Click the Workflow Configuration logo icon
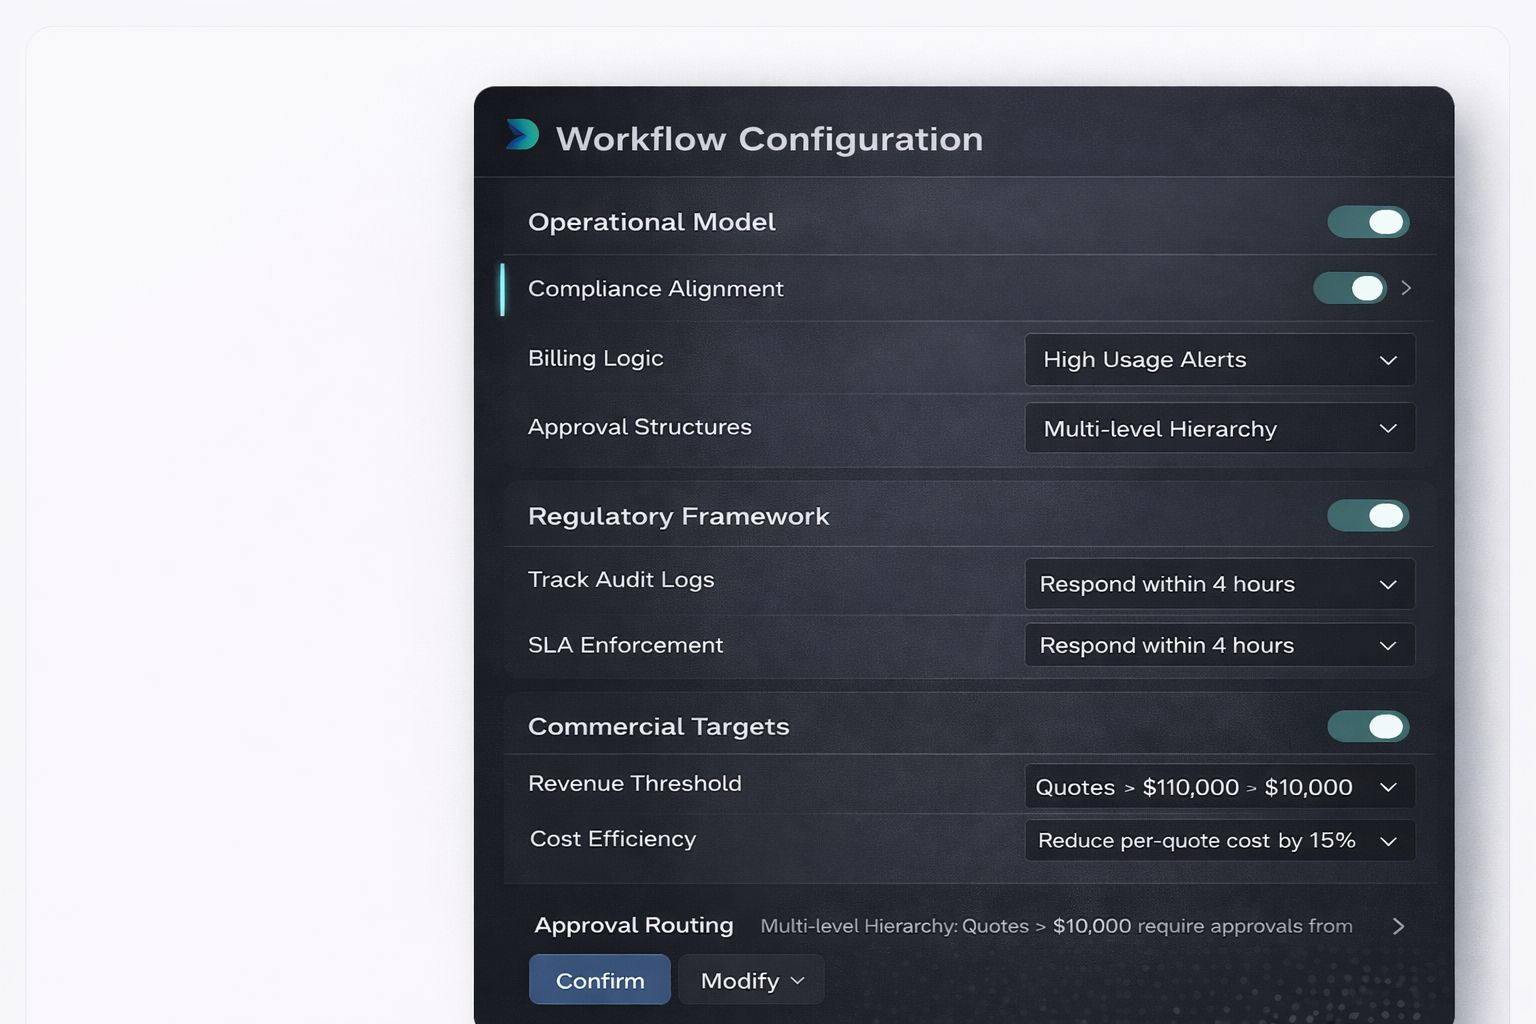Image resolution: width=1536 pixels, height=1024 pixels. coord(522,135)
